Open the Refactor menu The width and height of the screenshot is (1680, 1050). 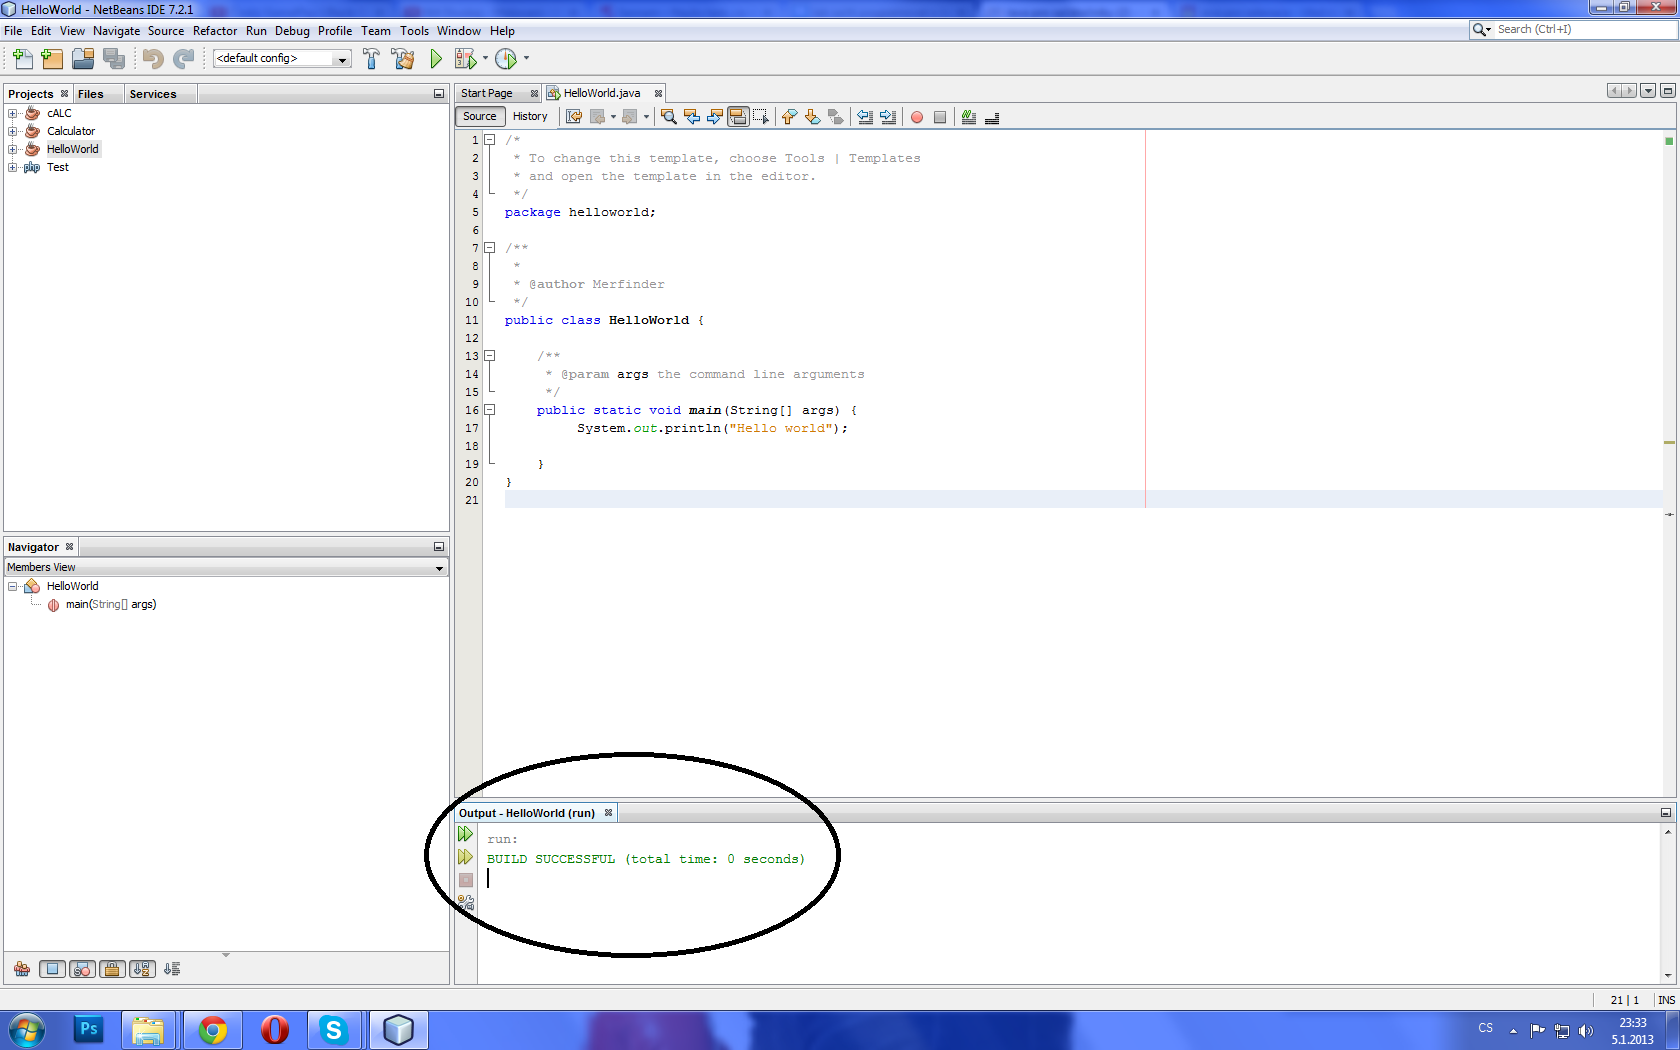215,31
